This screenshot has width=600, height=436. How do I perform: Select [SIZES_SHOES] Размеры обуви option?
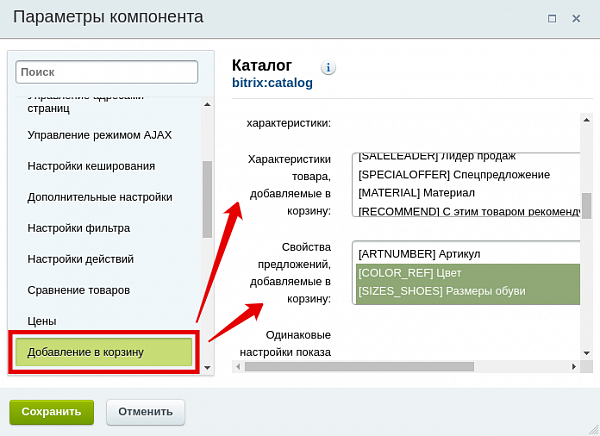tap(441, 291)
